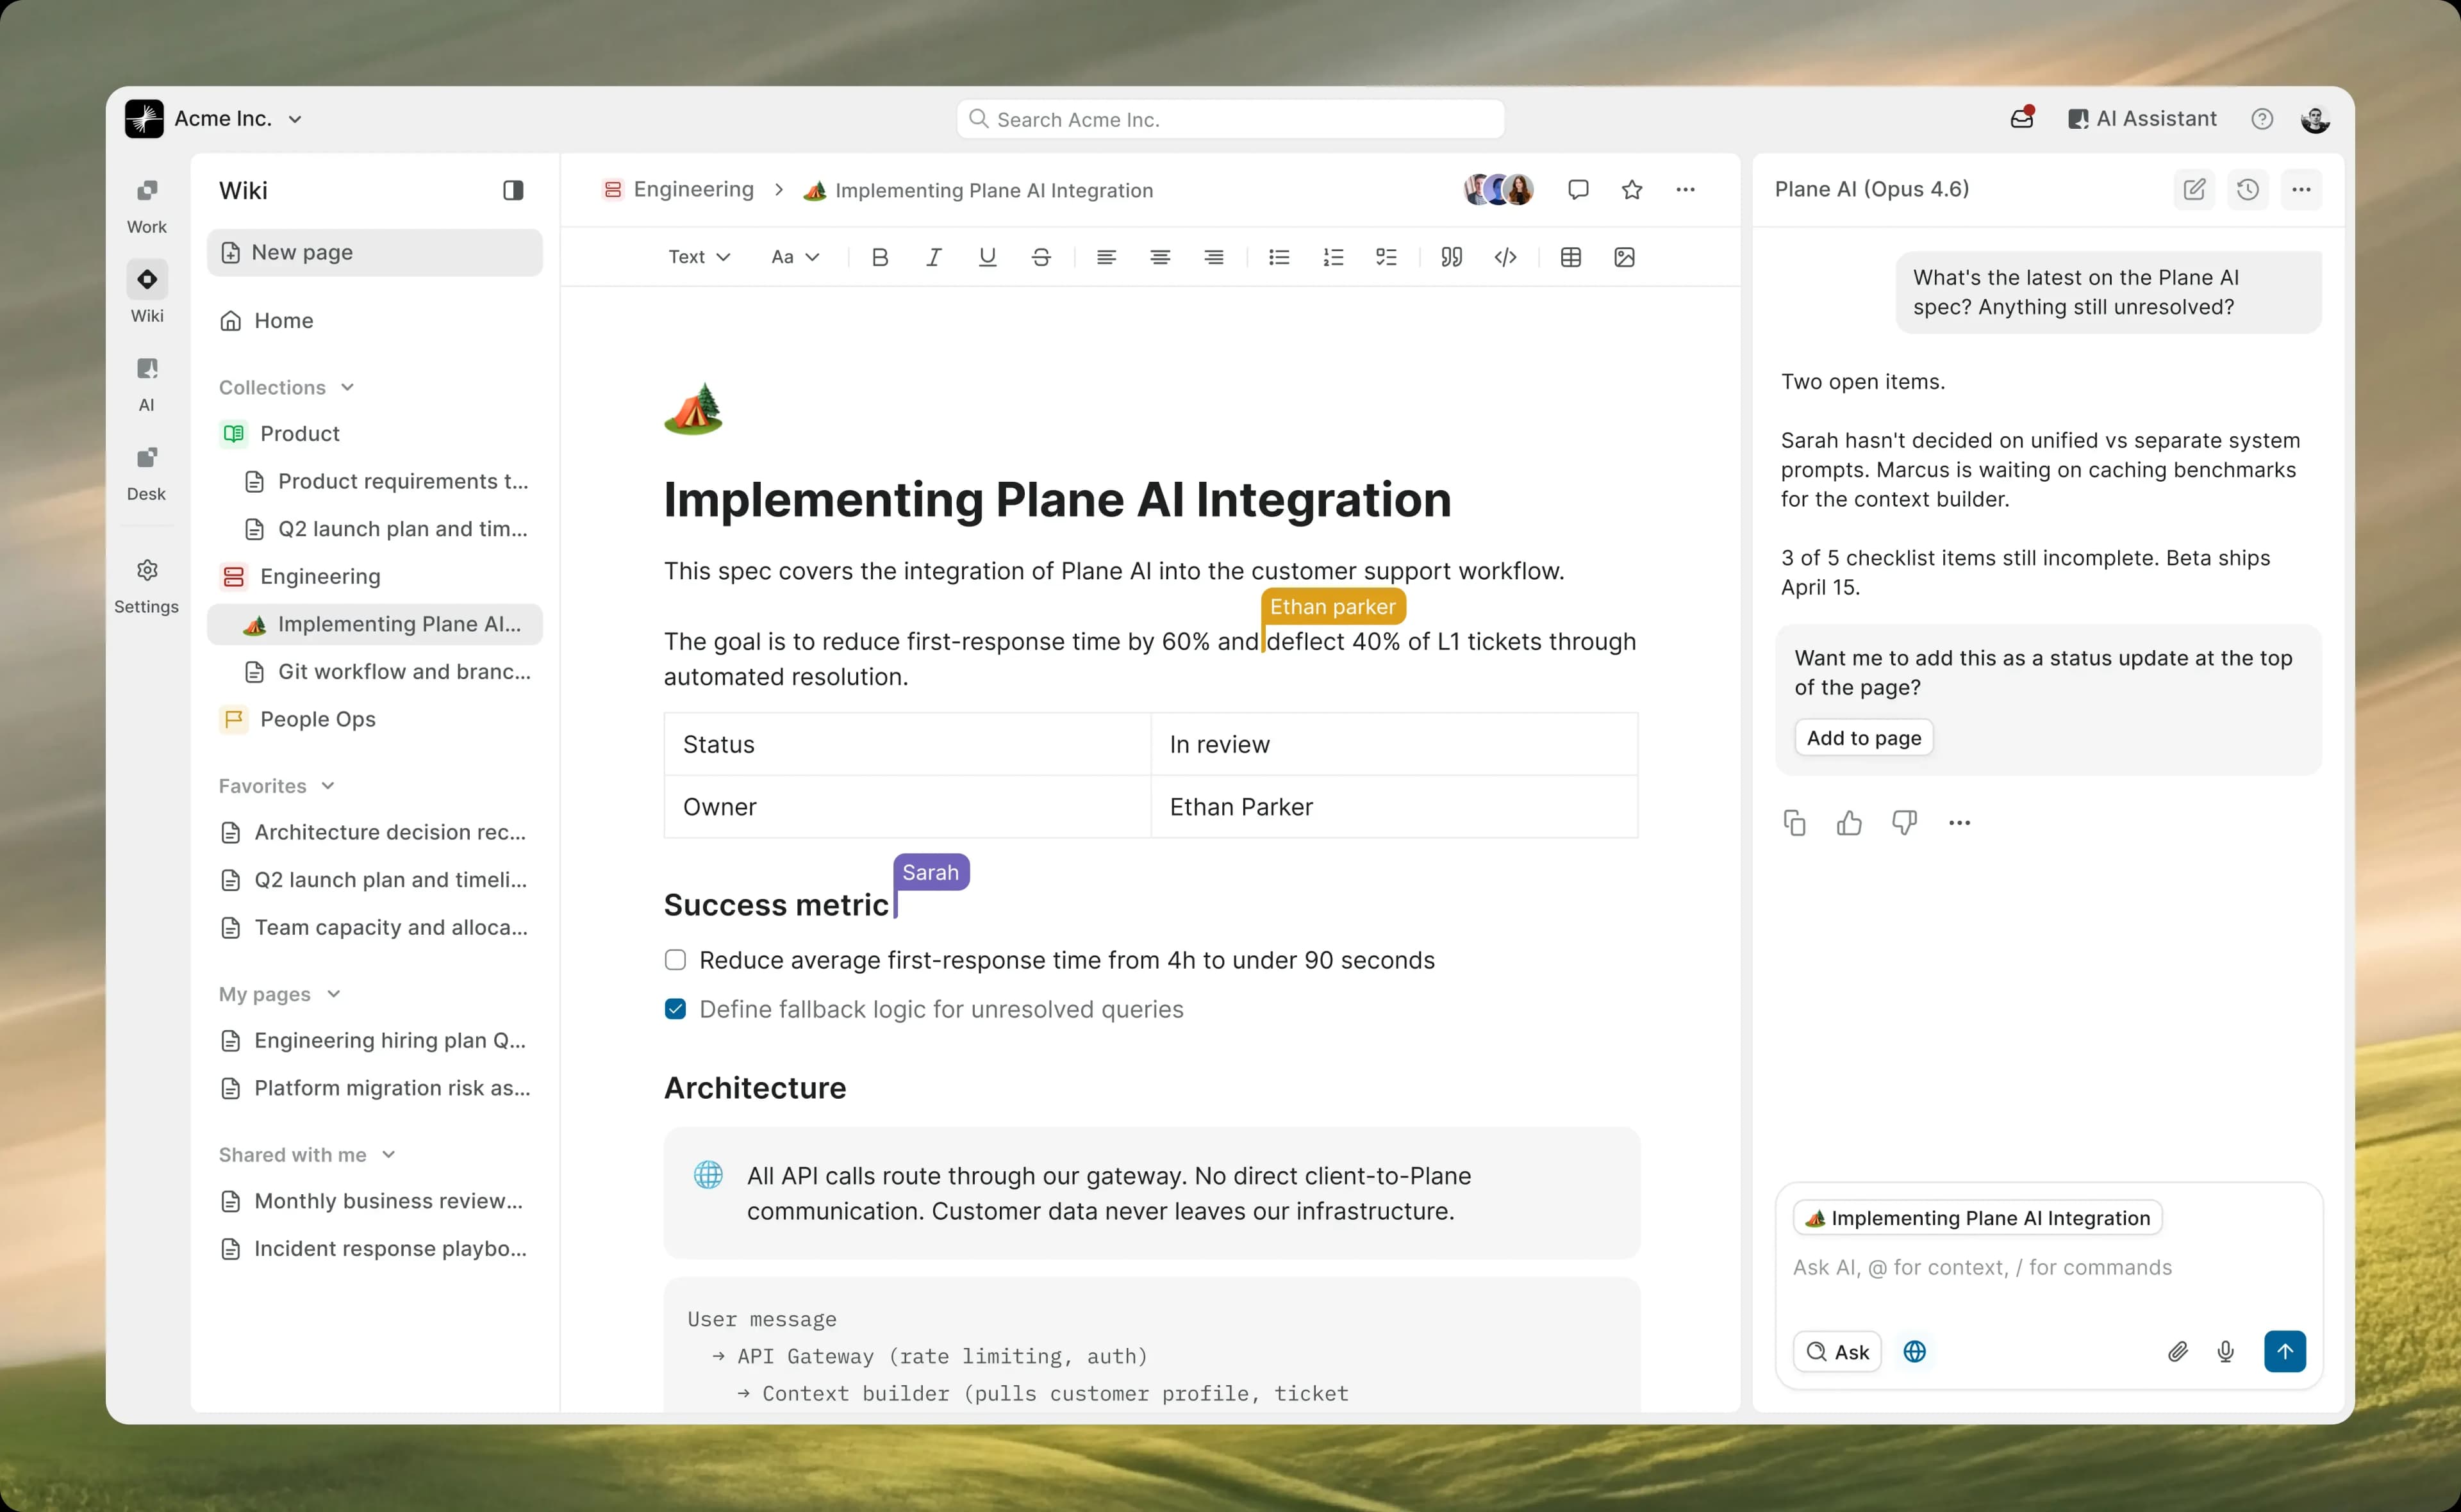
Task: Open the People Ops collection
Action: pos(375,719)
